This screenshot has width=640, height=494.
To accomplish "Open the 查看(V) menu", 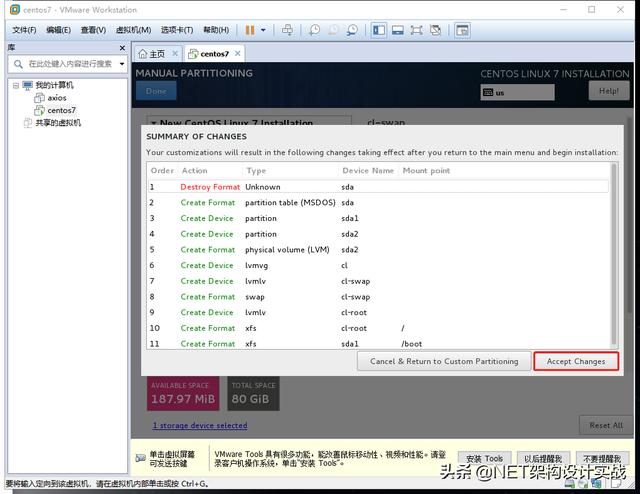I will [x=93, y=30].
